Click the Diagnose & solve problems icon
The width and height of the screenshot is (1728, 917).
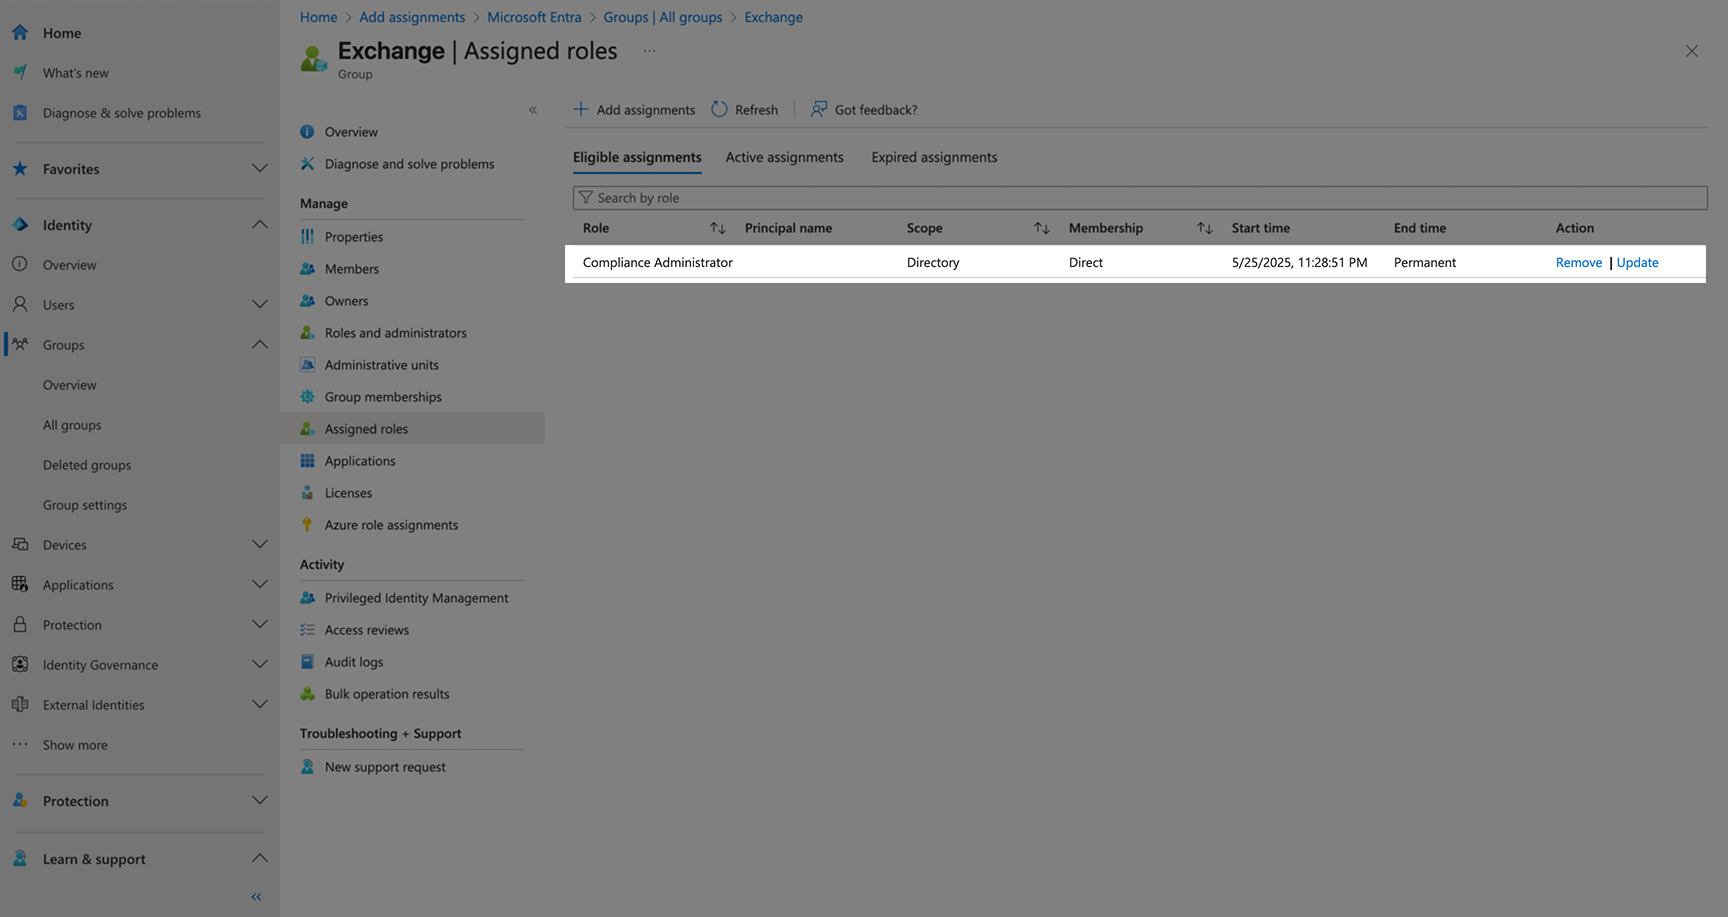[20, 113]
